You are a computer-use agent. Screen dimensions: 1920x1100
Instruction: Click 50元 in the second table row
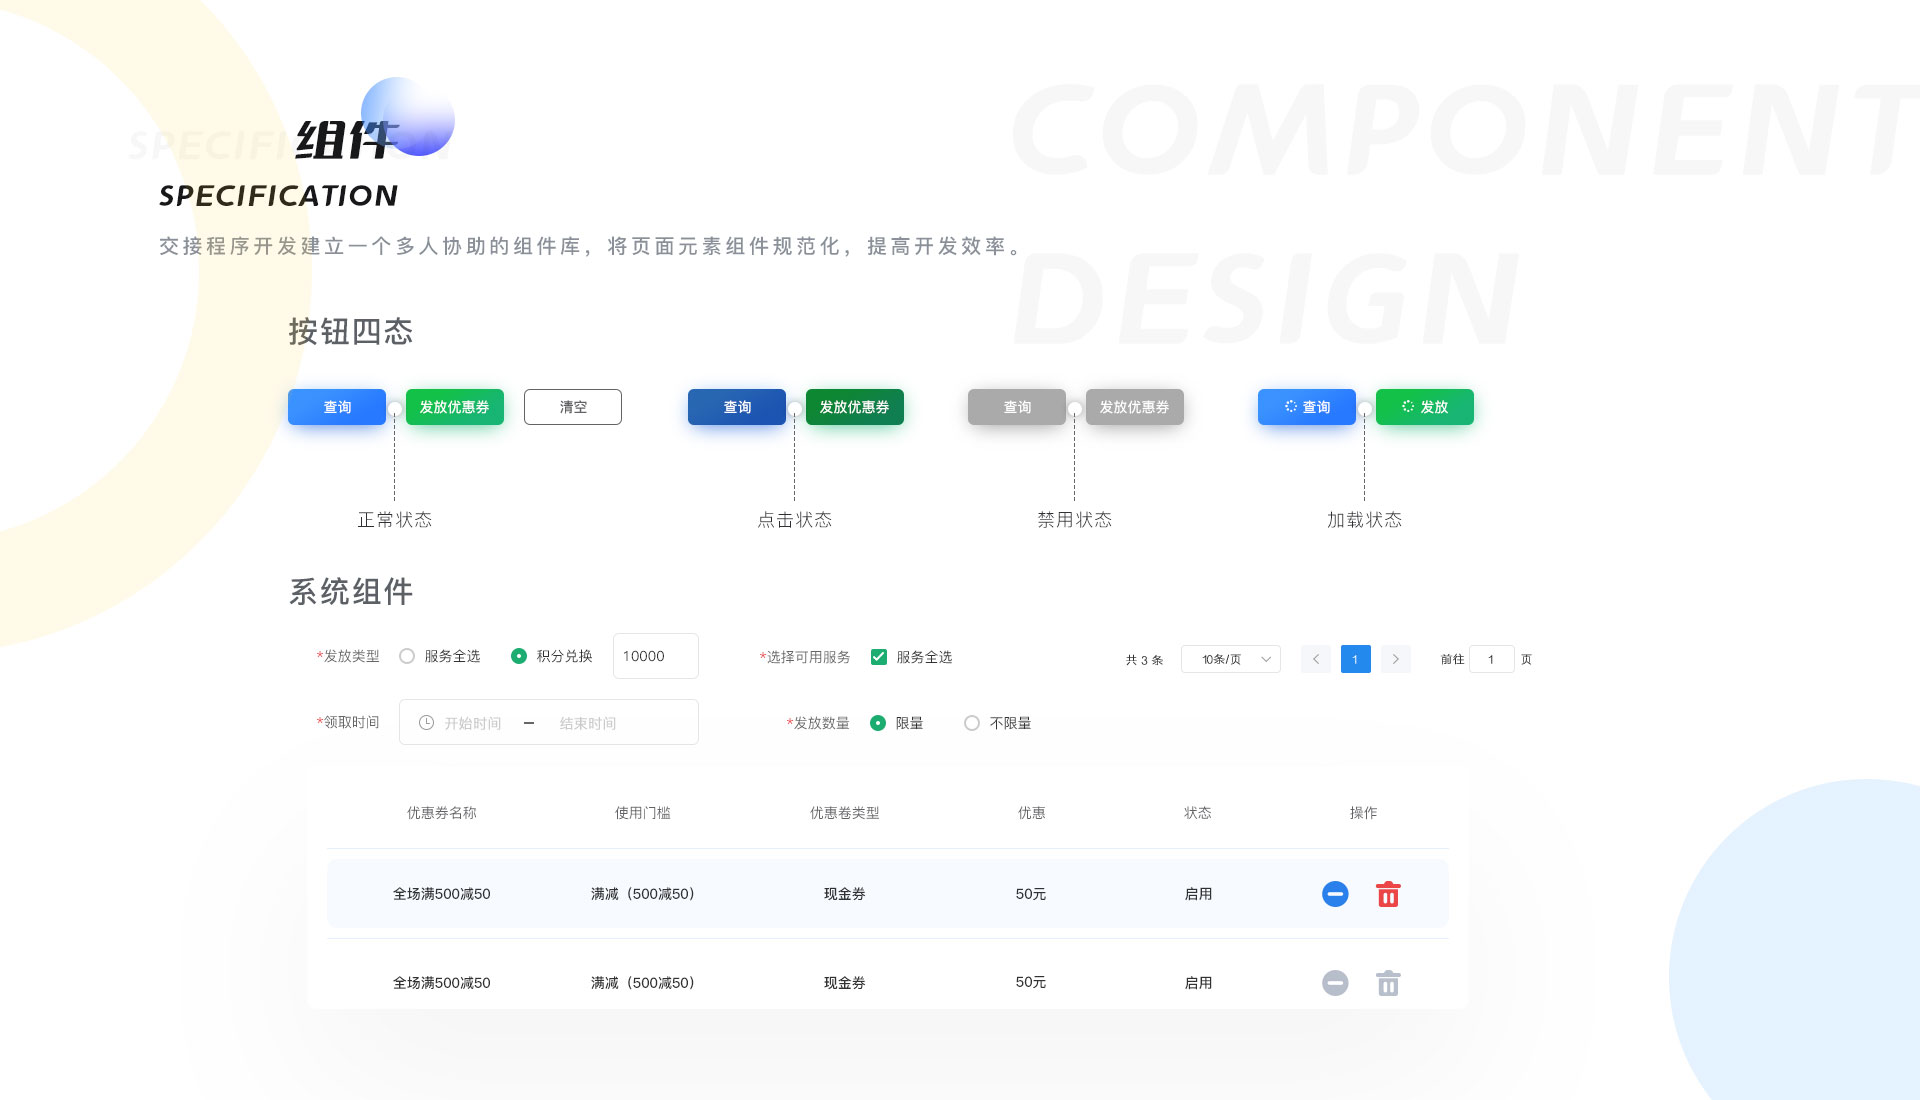click(x=1031, y=982)
